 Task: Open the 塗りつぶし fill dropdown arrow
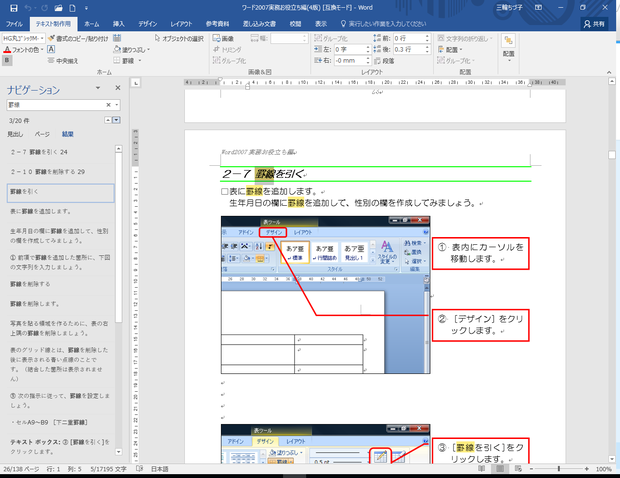pyautogui.click(x=149, y=50)
